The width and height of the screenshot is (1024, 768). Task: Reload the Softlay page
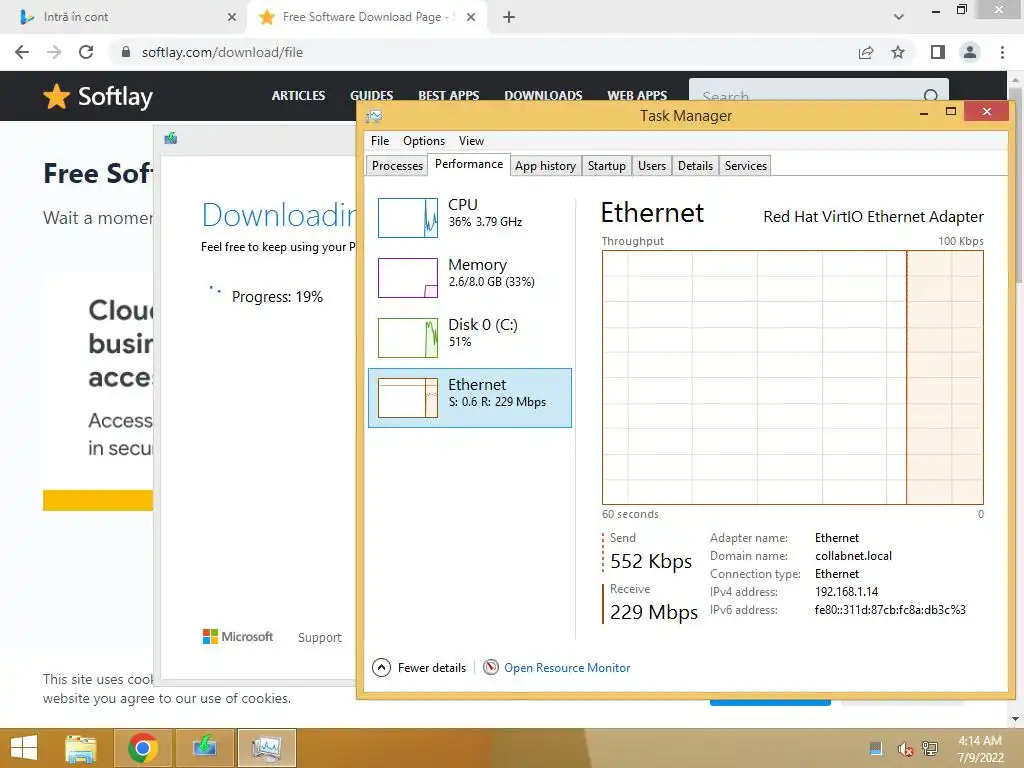tap(86, 52)
